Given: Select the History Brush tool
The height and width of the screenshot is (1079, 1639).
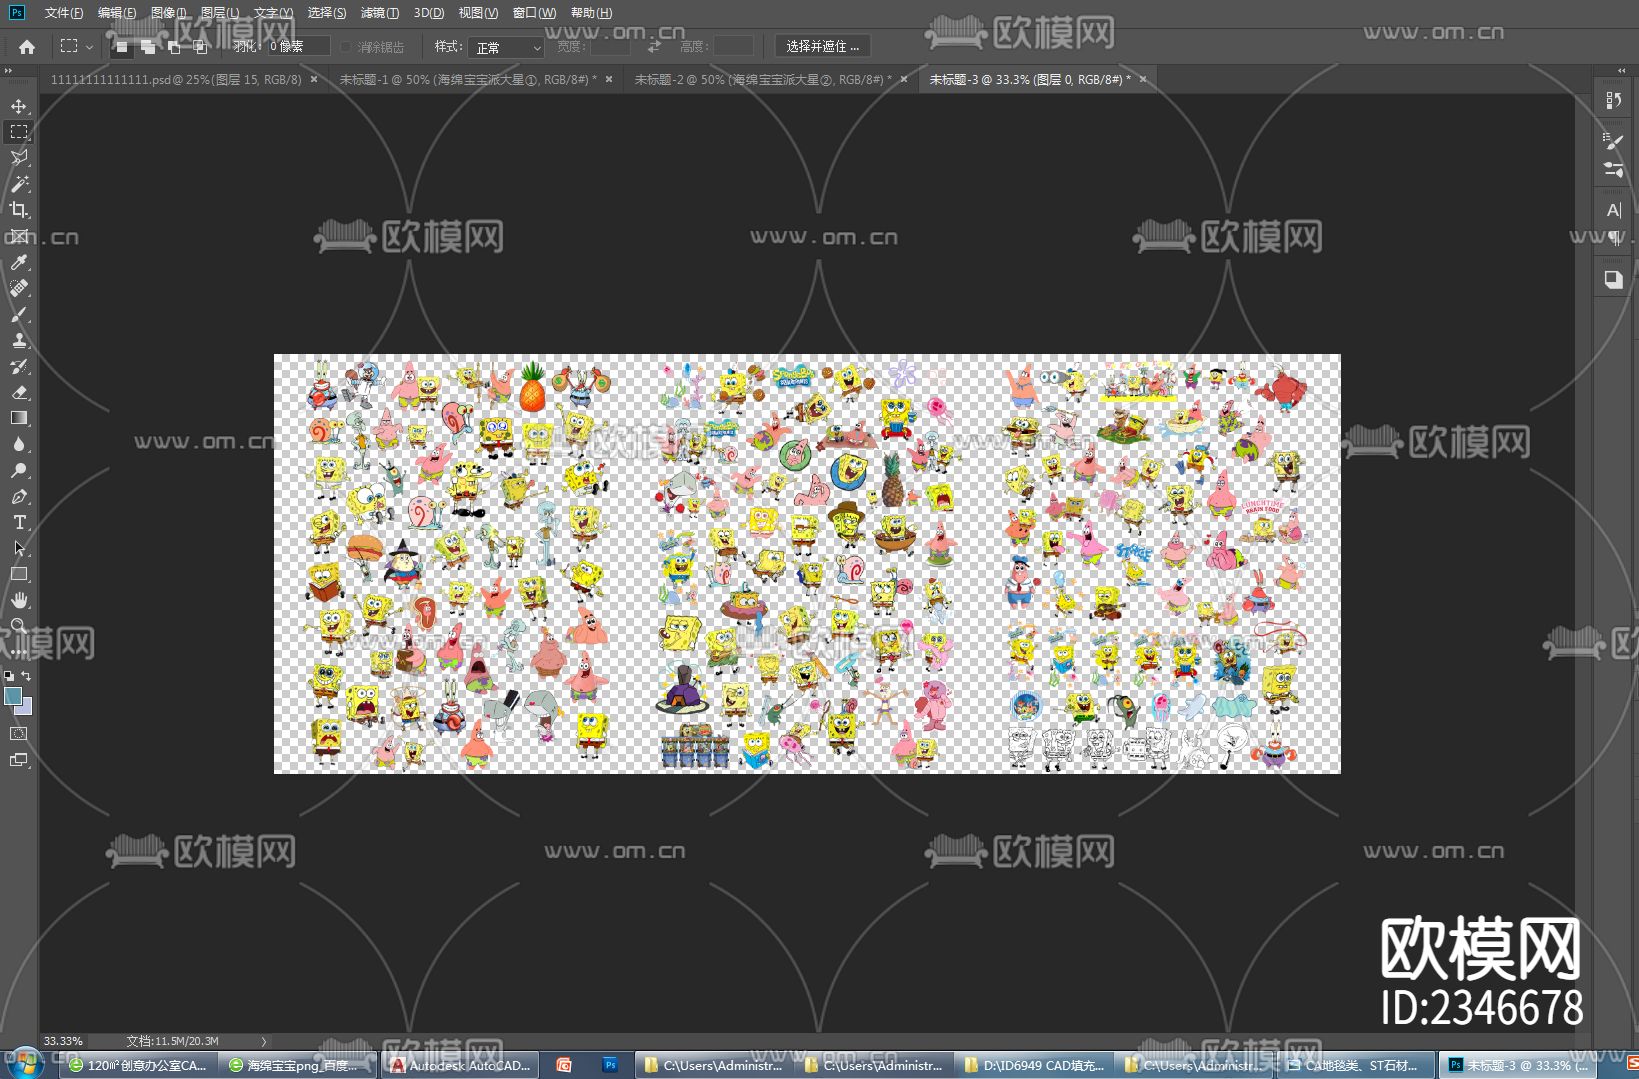Looking at the screenshot, I should [19, 366].
